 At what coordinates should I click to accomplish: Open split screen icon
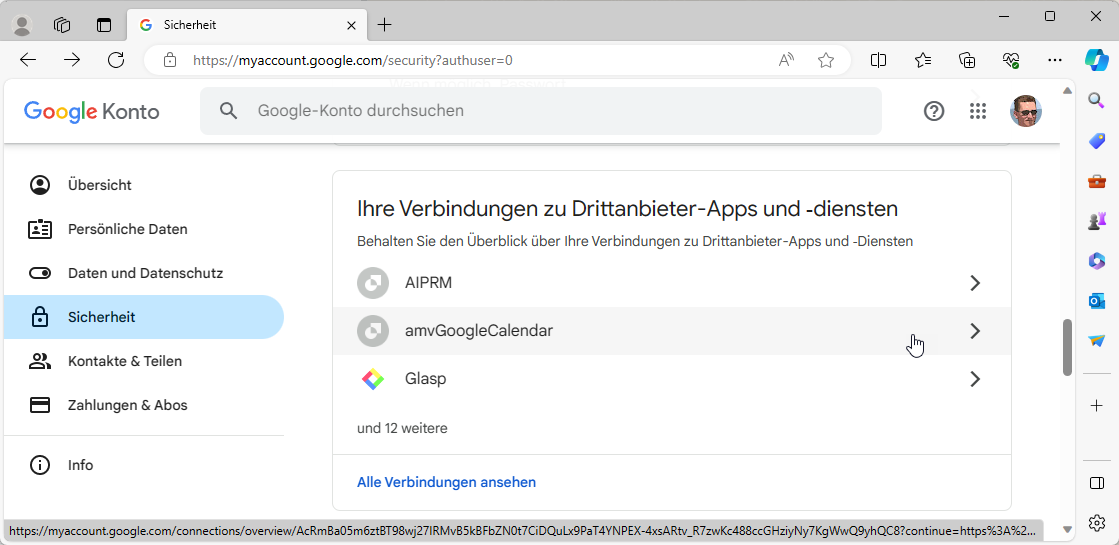click(879, 60)
